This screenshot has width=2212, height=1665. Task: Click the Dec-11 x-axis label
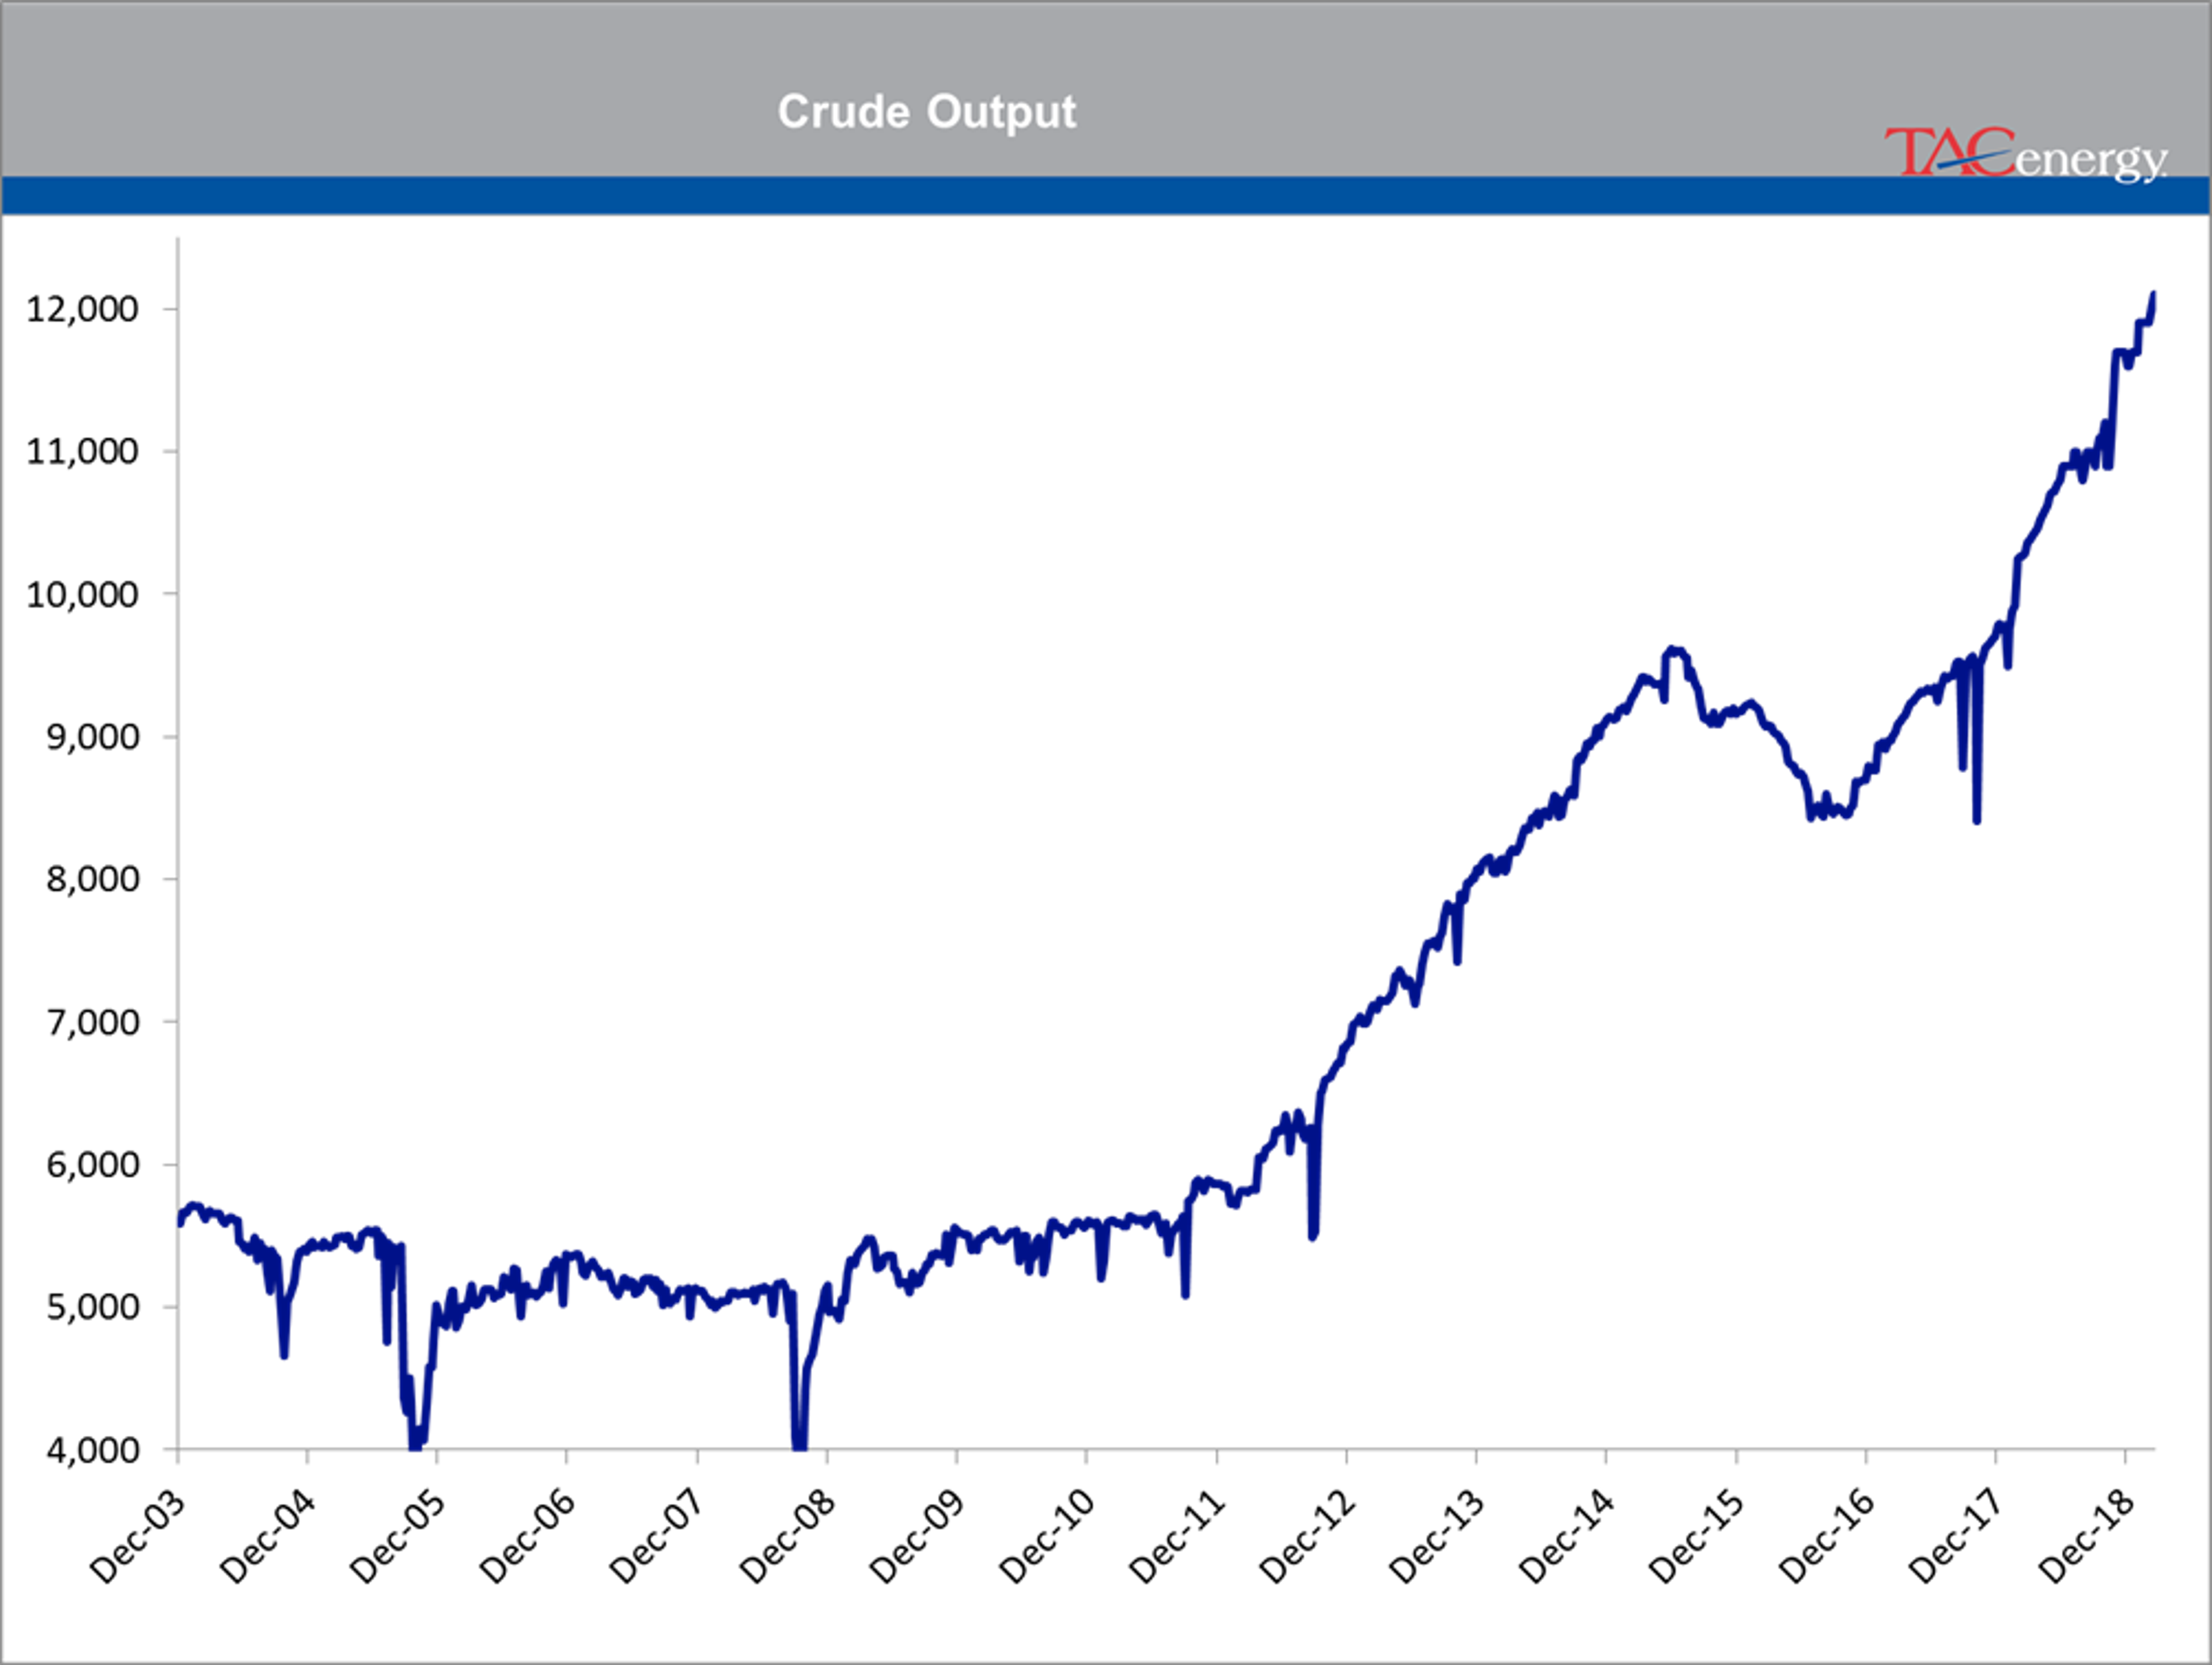pyautogui.click(x=1177, y=1537)
